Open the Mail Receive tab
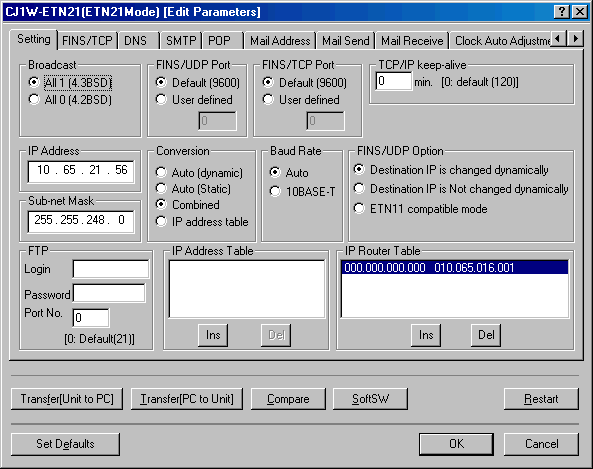The image size is (593, 469). (412, 40)
